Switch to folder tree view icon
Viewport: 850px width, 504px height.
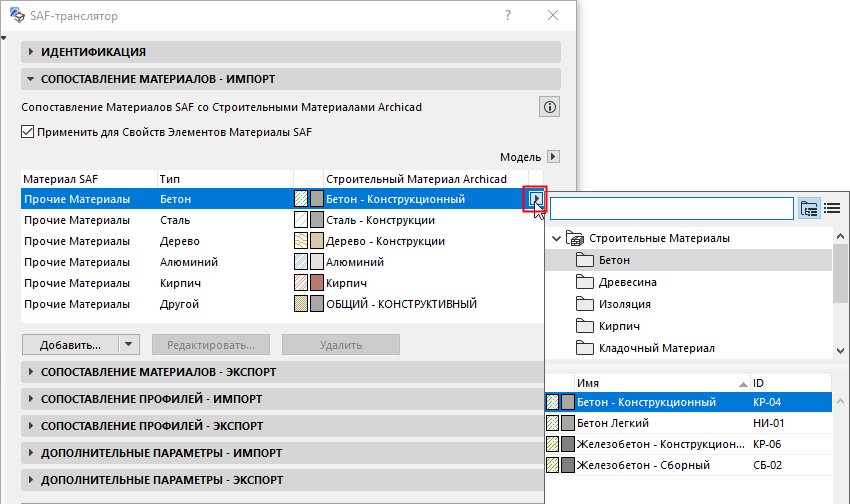point(809,208)
